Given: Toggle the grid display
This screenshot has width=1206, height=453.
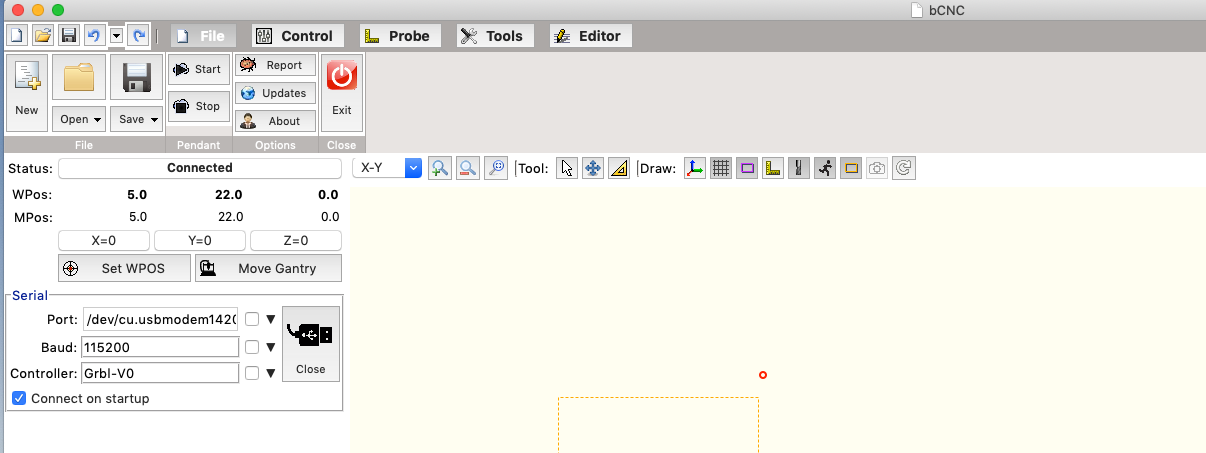Looking at the screenshot, I should point(721,168).
